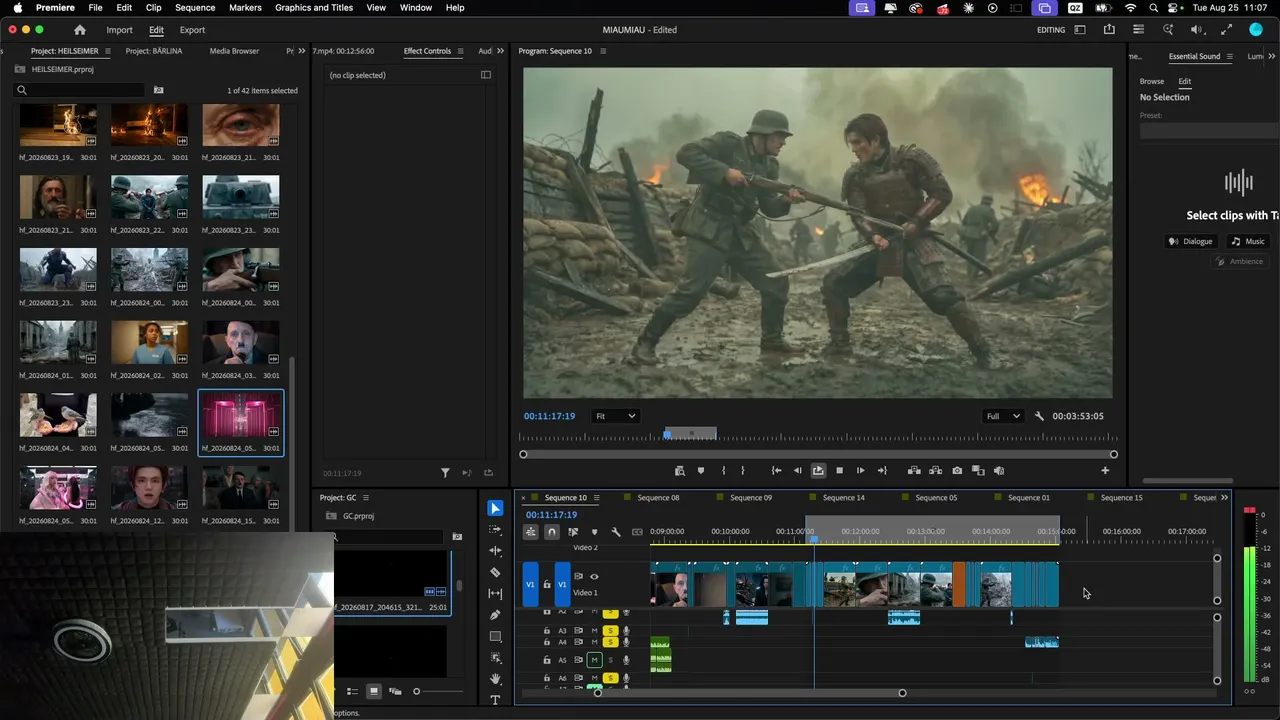Toggle V1 source patching button
Image resolution: width=1280 pixels, height=720 pixels.
[531, 584]
